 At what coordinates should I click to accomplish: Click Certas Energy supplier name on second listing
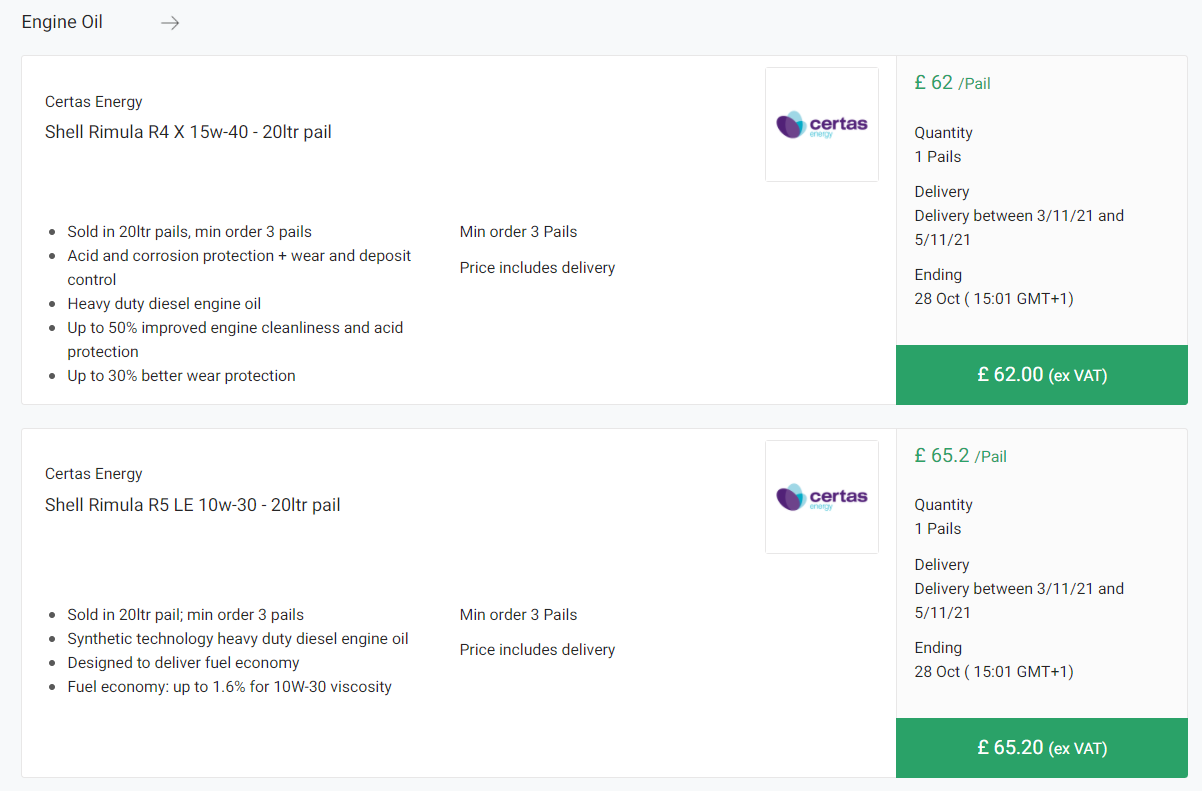pos(94,473)
